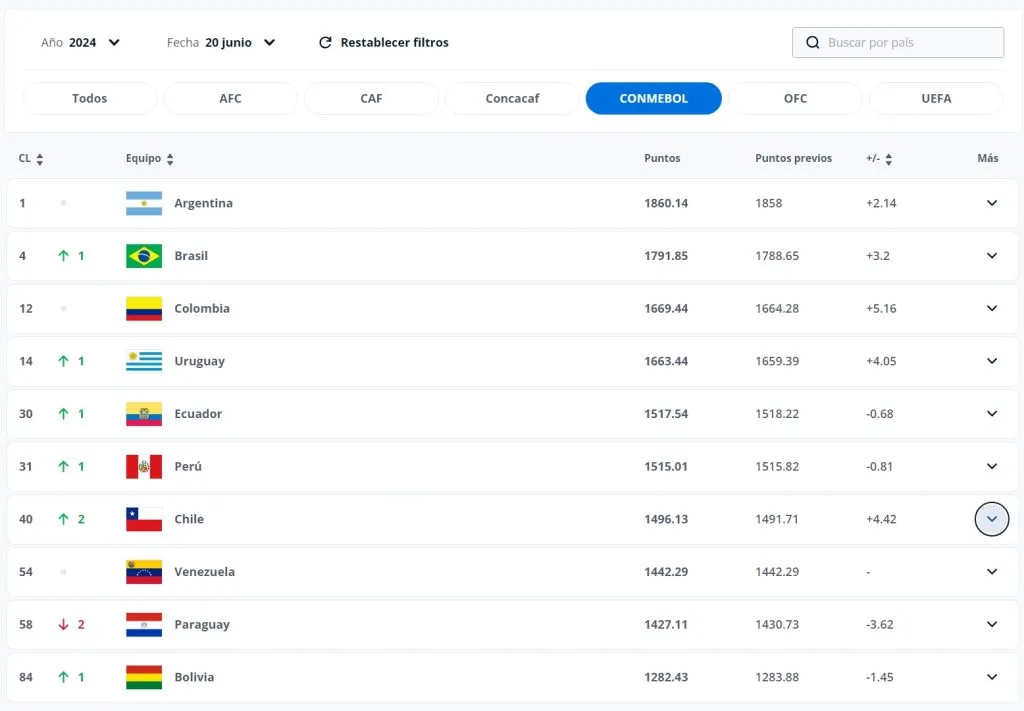Click Bolivia's points value 1282.43
The height and width of the screenshot is (711, 1024).
pyautogui.click(x=666, y=677)
